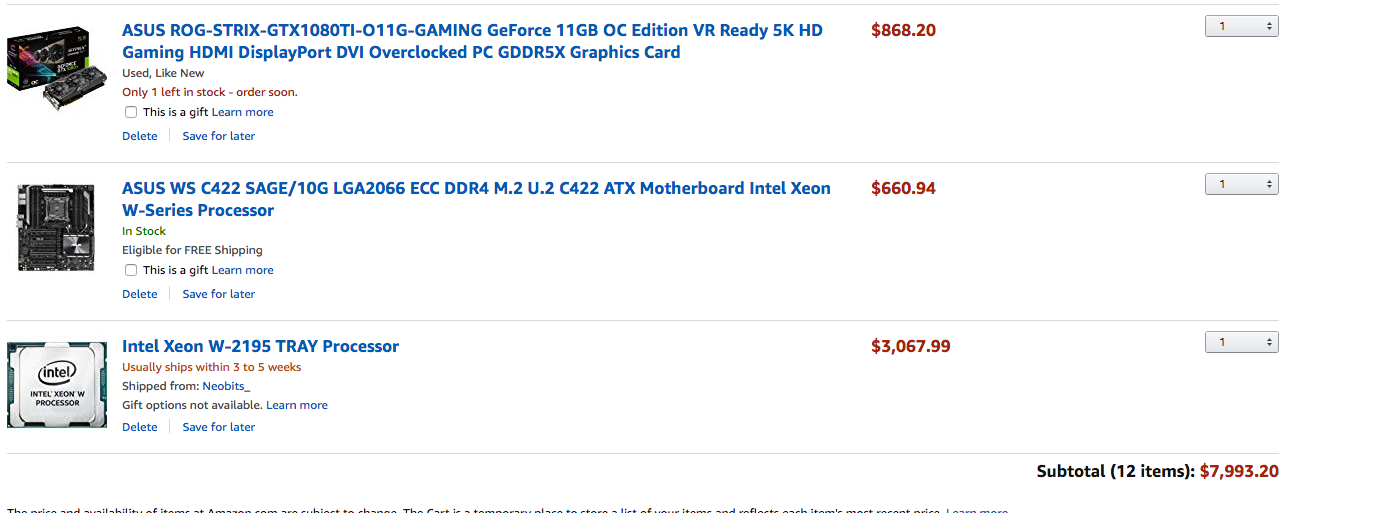Screen dimensions: 1381x513
Task: Check 'This is a gift' for the motherboard
Action: [131, 270]
